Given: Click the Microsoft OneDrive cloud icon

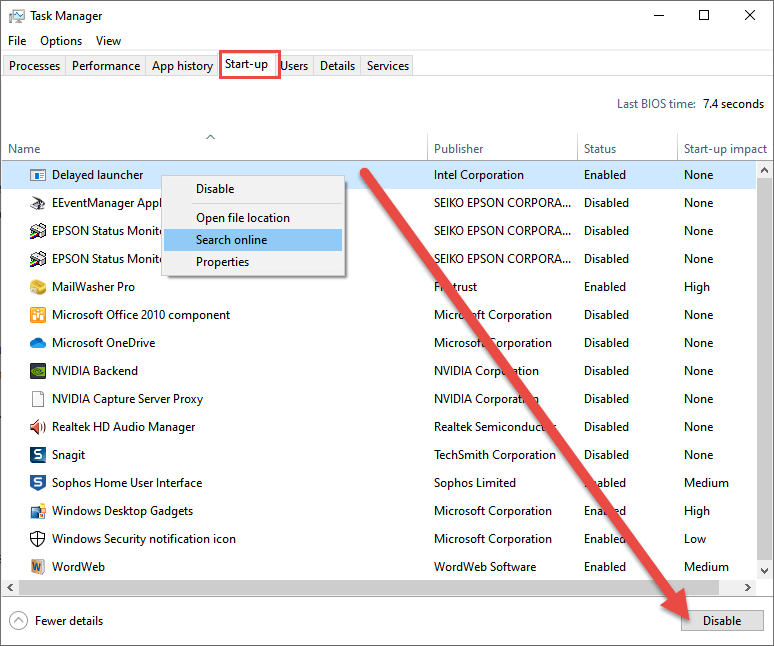Looking at the screenshot, I should tap(38, 343).
